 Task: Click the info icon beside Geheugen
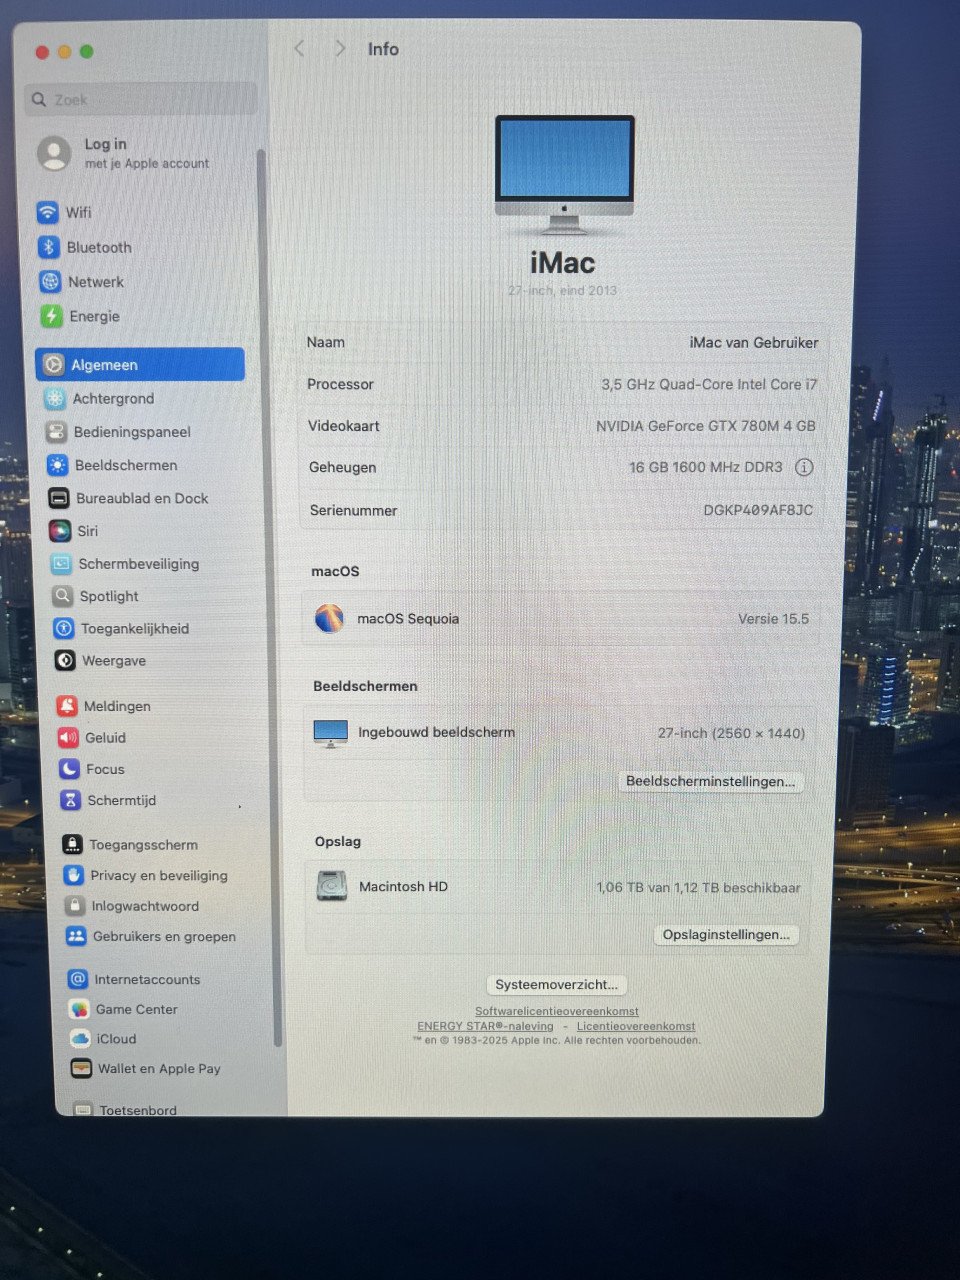(x=804, y=467)
